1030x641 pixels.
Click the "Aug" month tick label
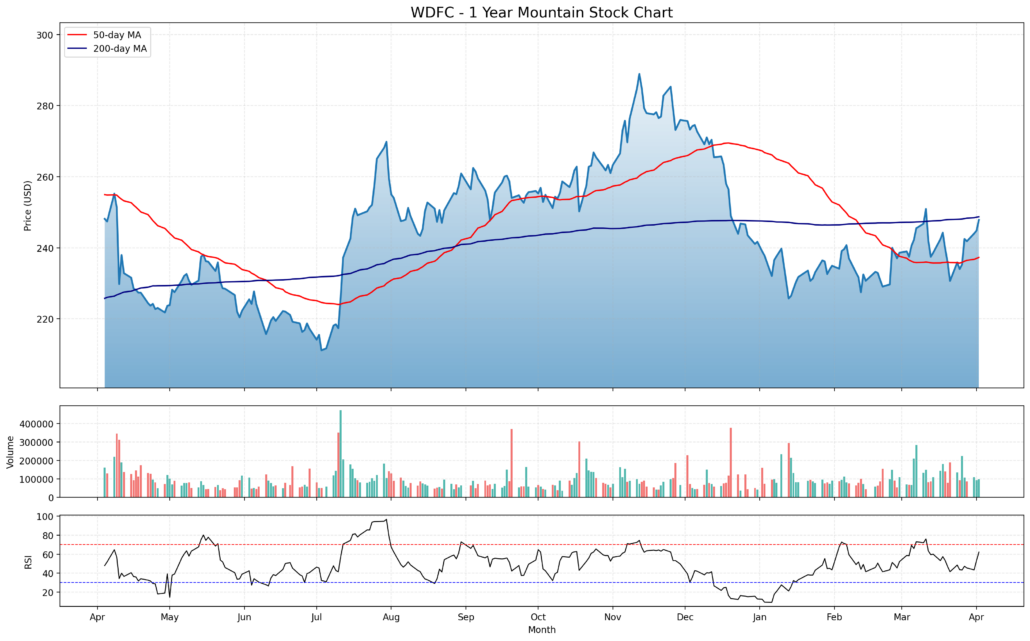coord(391,617)
